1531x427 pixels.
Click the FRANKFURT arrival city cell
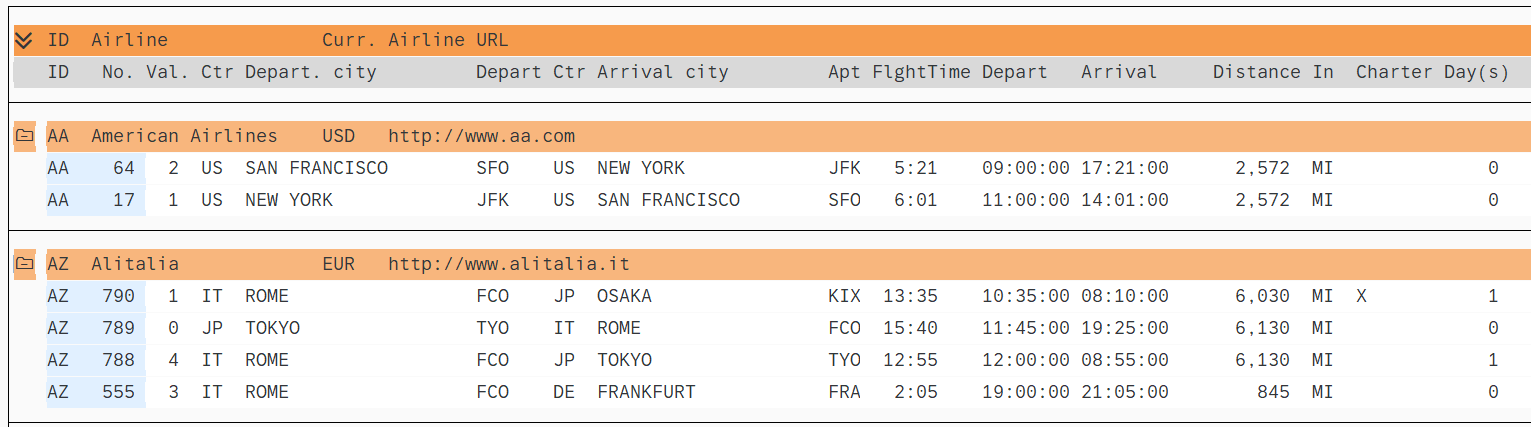[646, 392]
